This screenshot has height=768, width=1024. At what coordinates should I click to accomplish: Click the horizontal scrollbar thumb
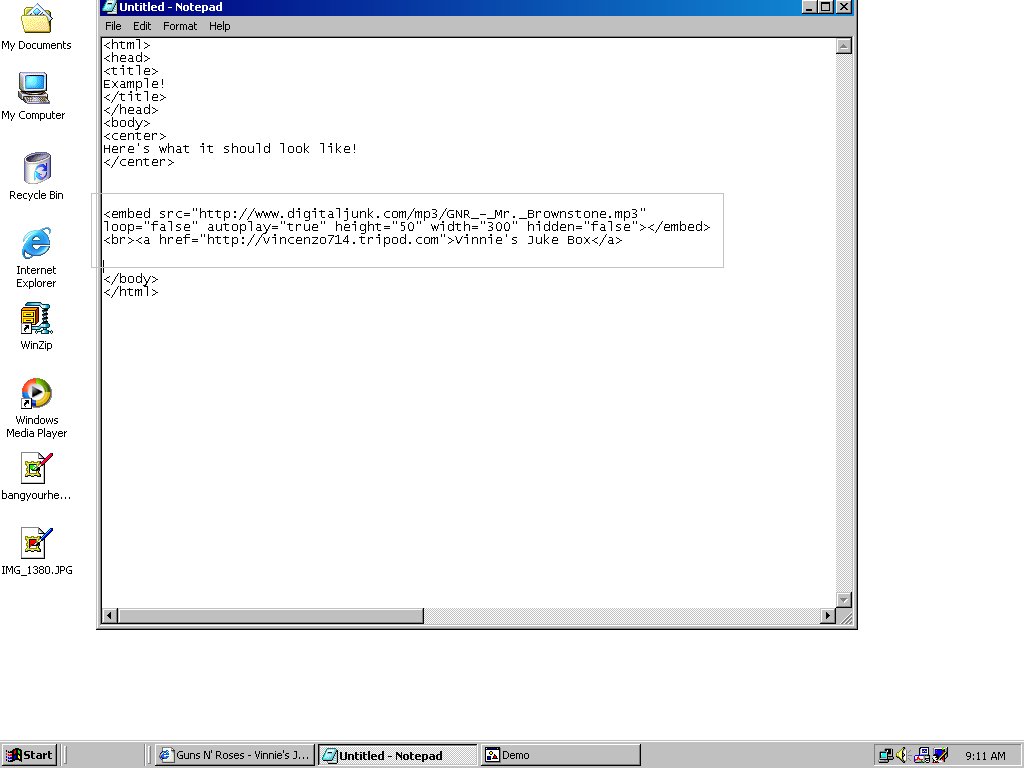270,615
